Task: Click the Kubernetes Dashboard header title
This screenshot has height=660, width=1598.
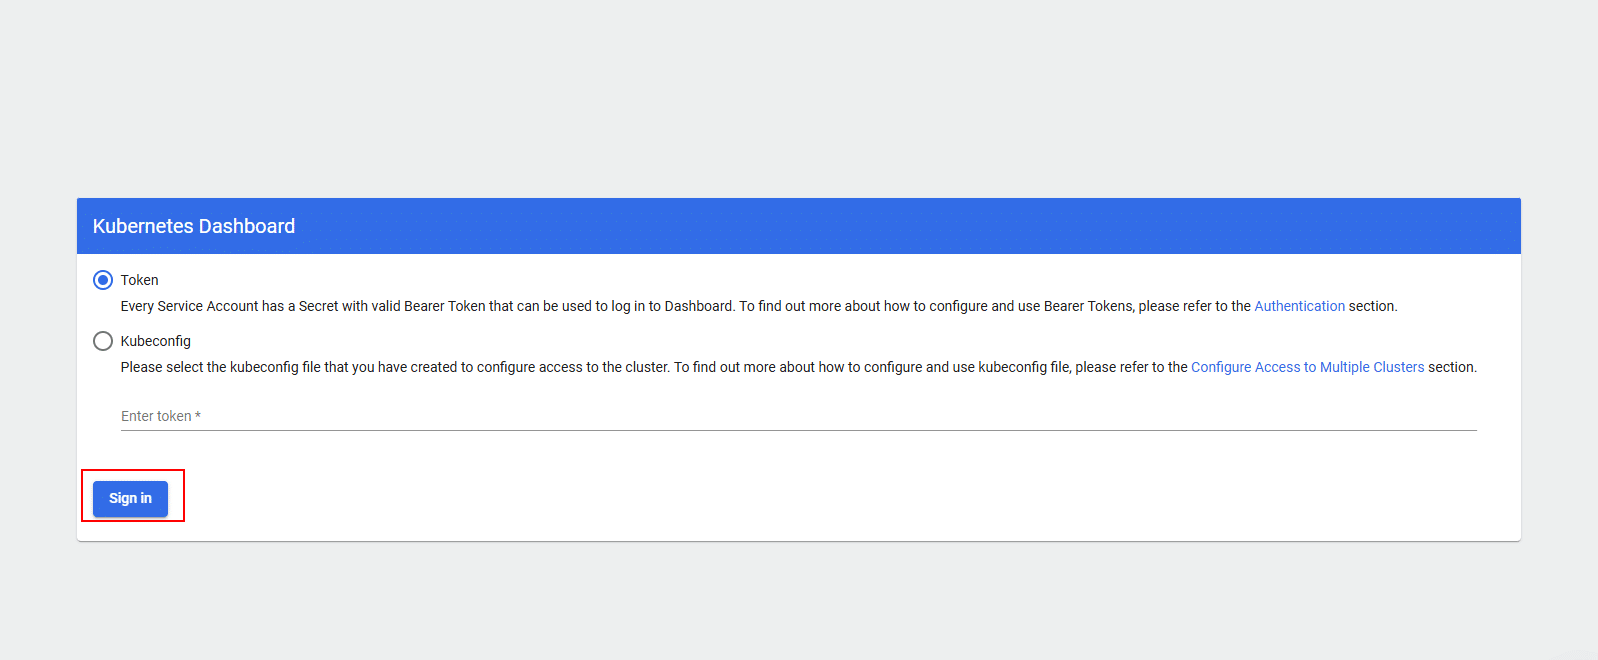Action: point(194,226)
